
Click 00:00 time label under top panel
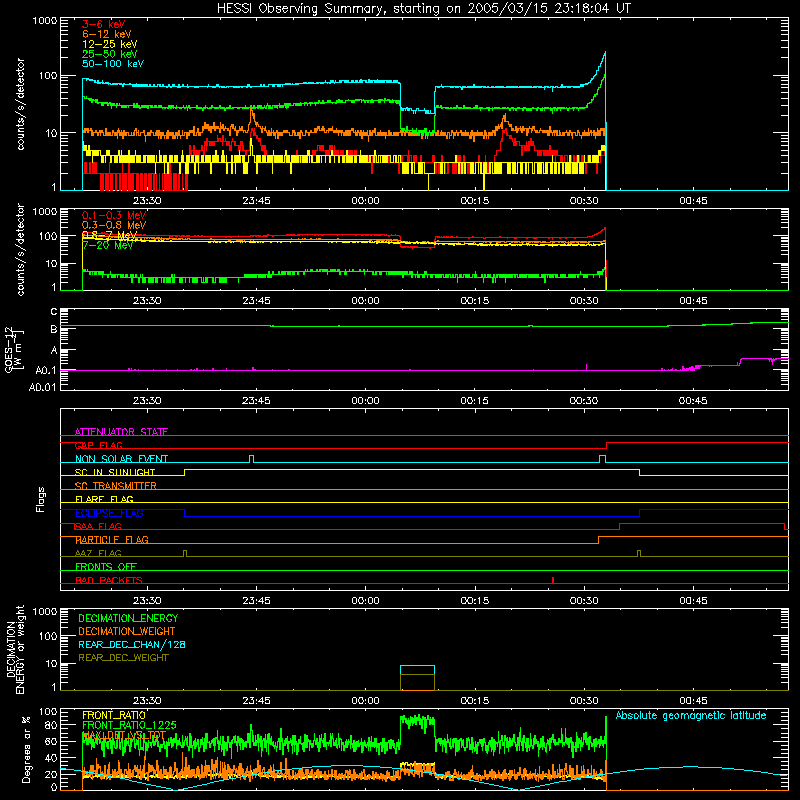[x=365, y=201]
